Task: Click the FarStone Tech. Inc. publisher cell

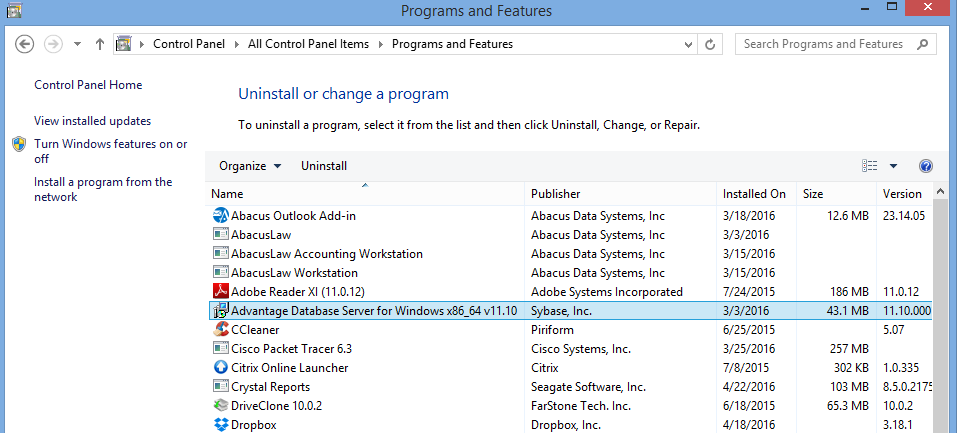Action: coord(581,406)
